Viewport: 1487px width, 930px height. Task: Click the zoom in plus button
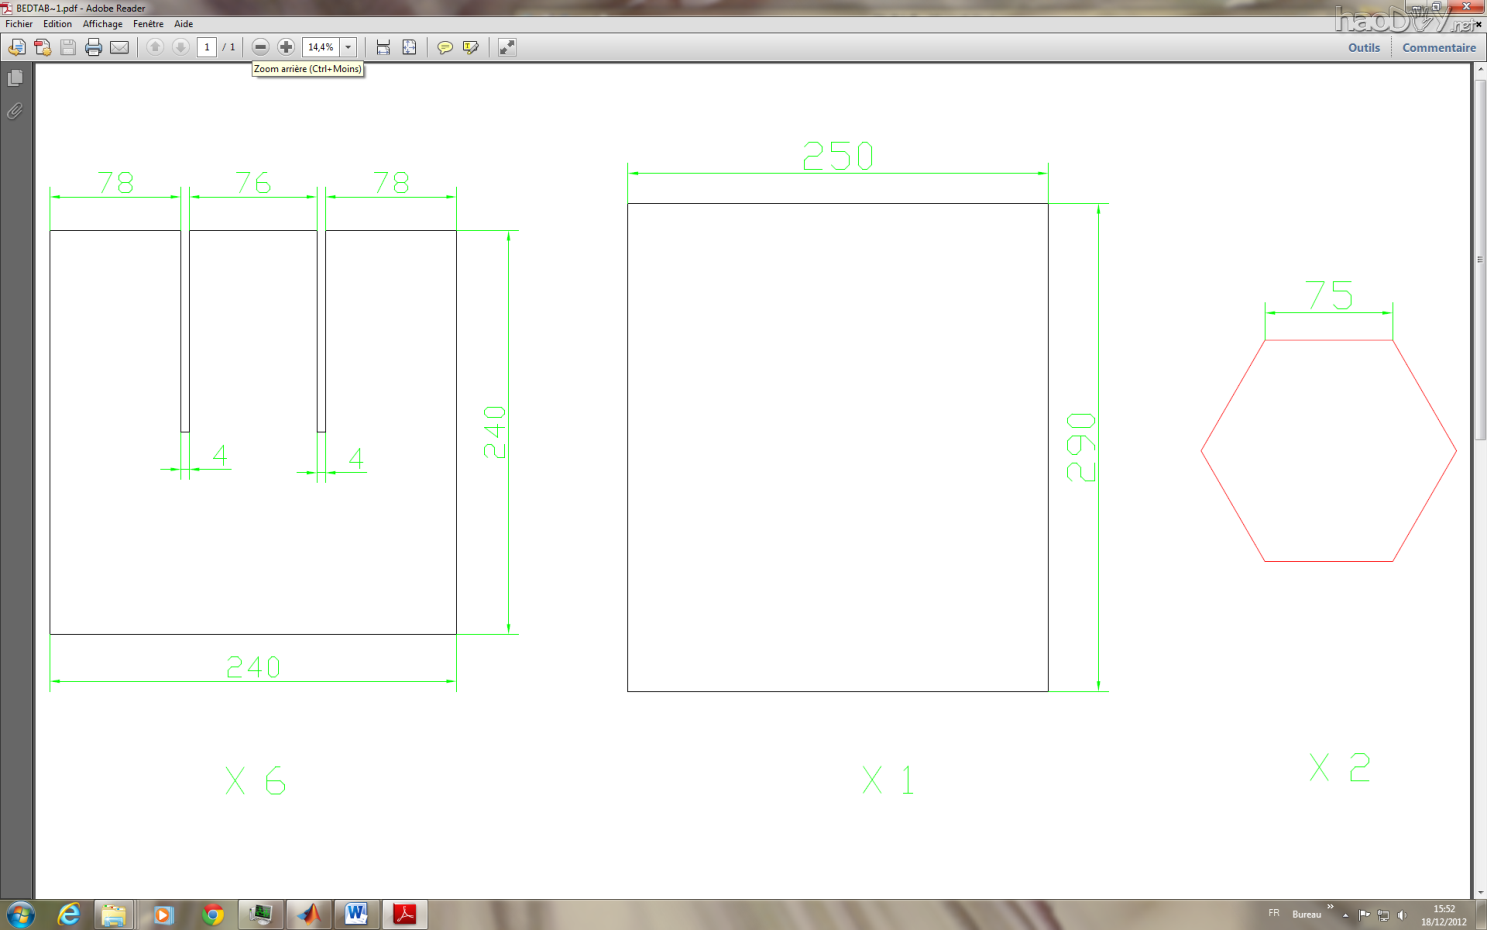(286, 47)
